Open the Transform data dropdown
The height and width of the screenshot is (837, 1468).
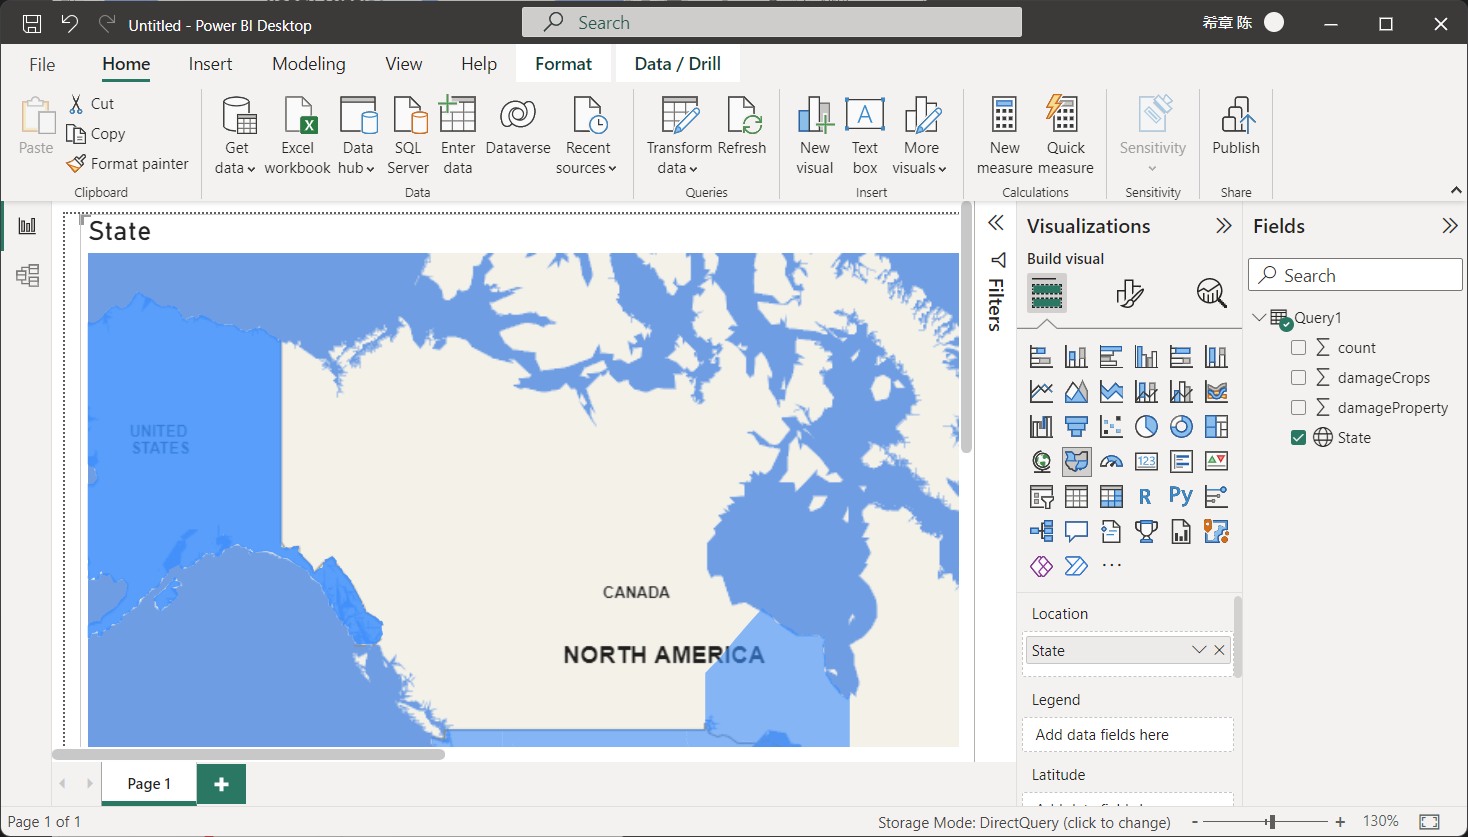click(679, 136)
